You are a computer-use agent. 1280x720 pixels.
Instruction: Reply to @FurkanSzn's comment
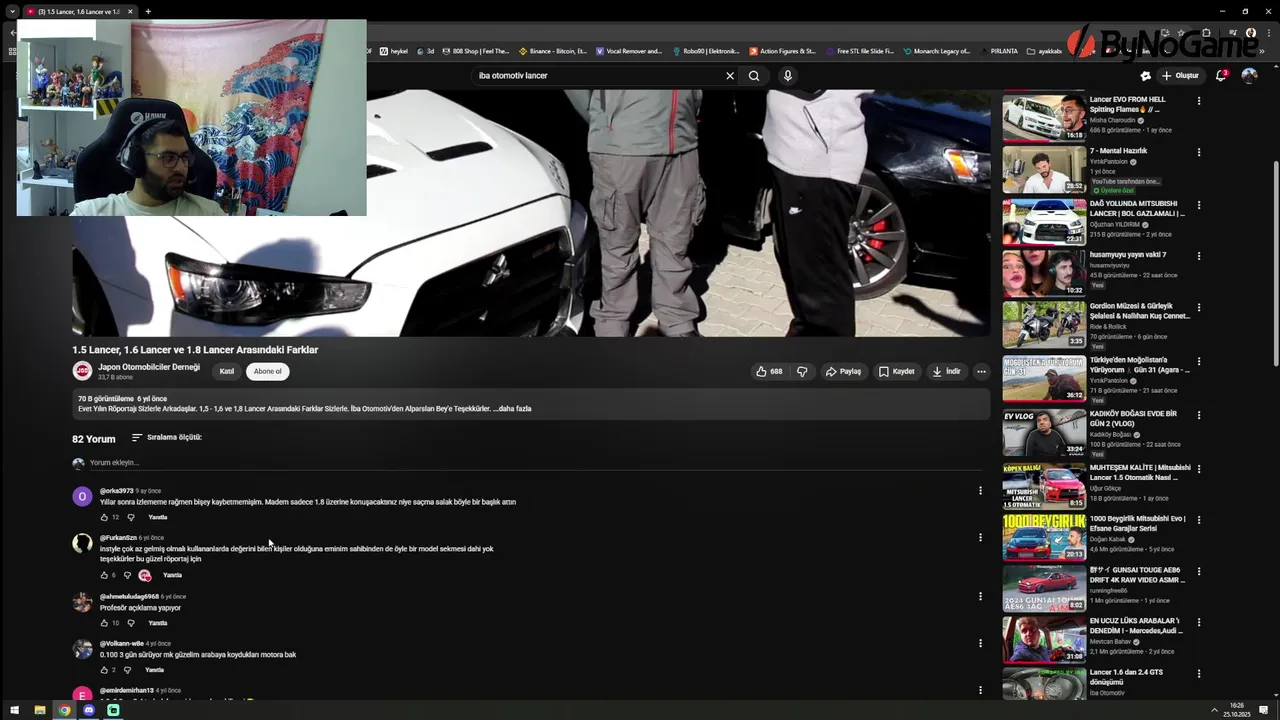tap(172, 575)
